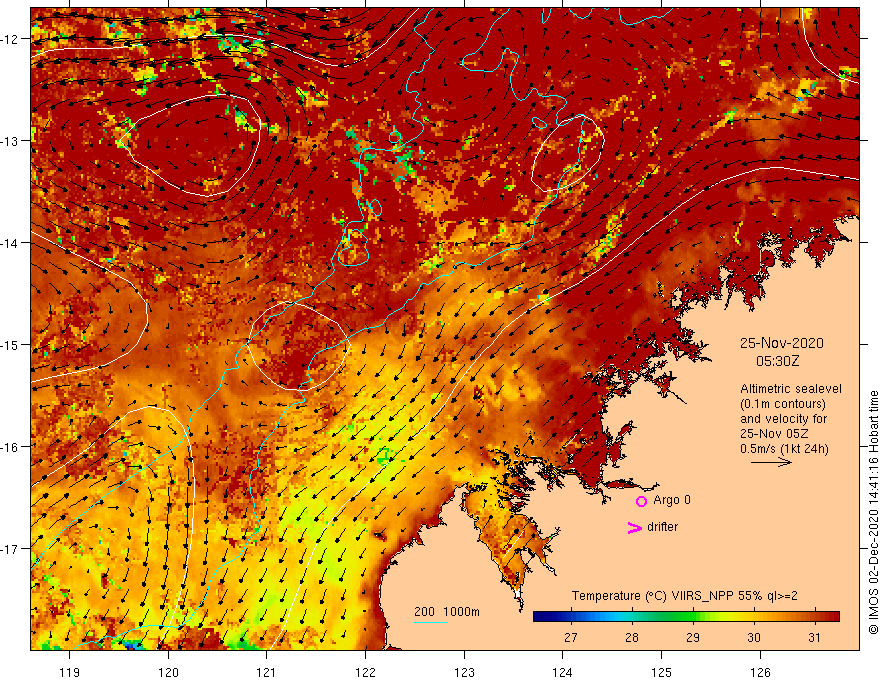The height and width of the screenshot is (680, 880).
Task: Click the '-17' latitude axis label
Action: pyautogui.click(x=11, y=549)
